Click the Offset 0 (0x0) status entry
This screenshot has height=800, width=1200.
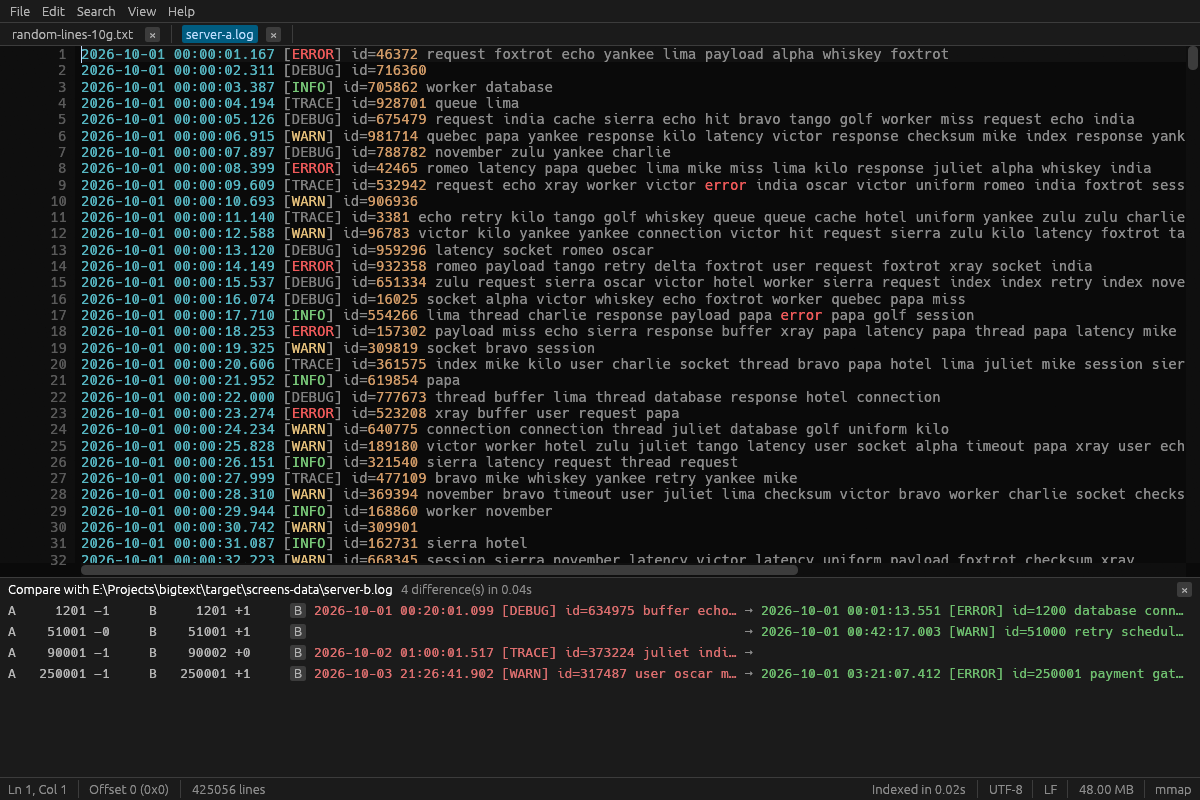129,789
